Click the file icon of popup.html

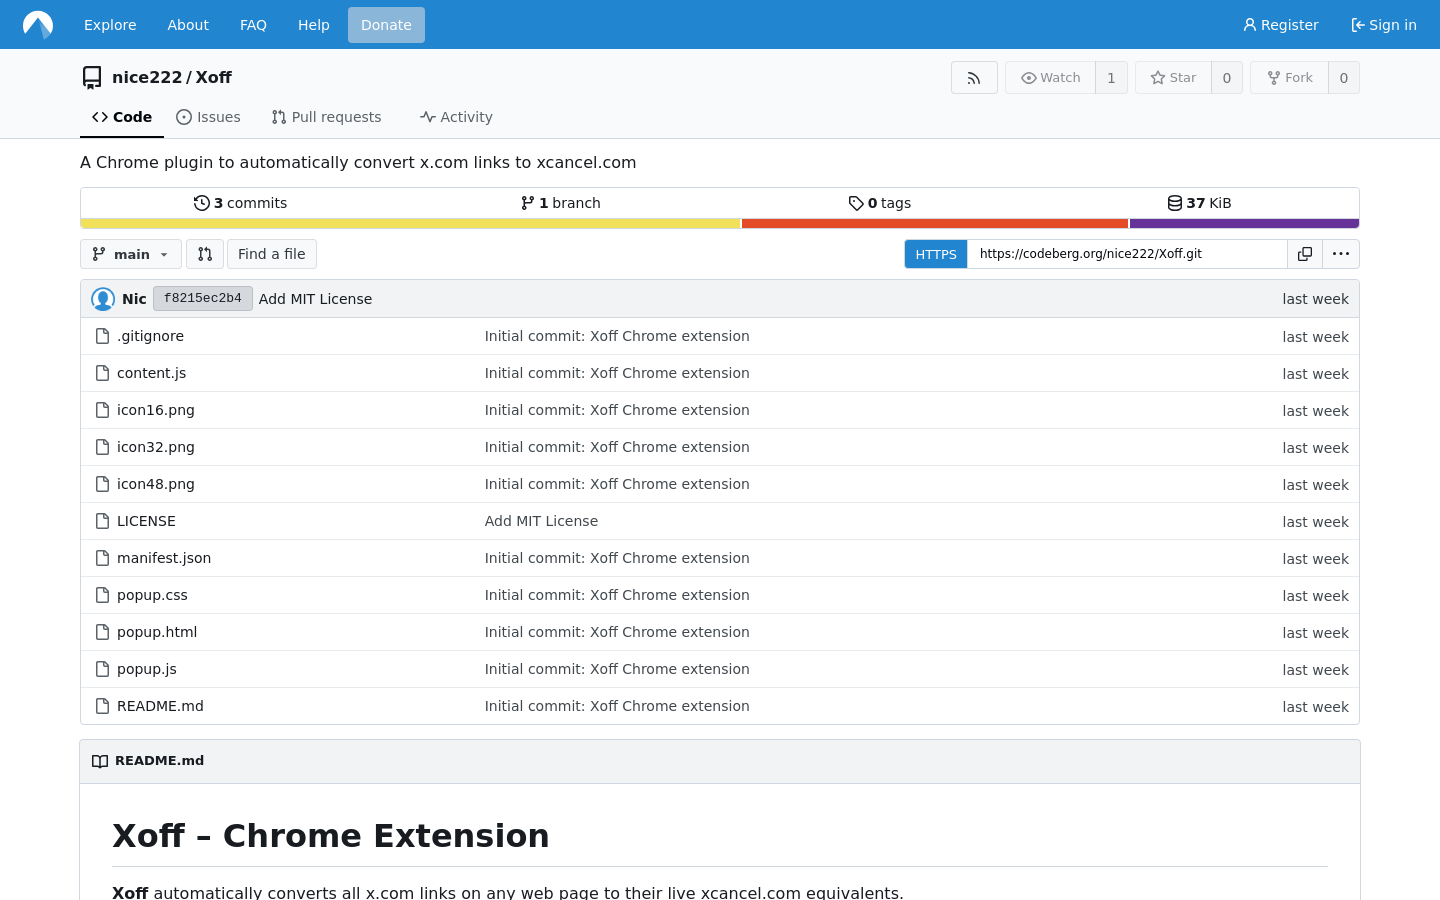(102, 632)
